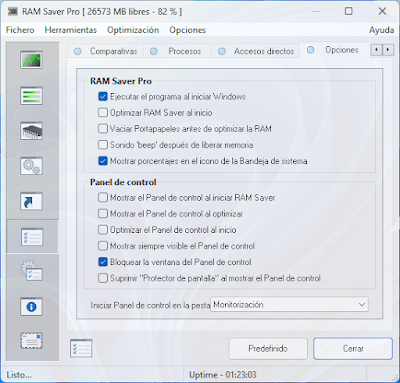Open the gears processes sidebar icon

click(31, 166)
